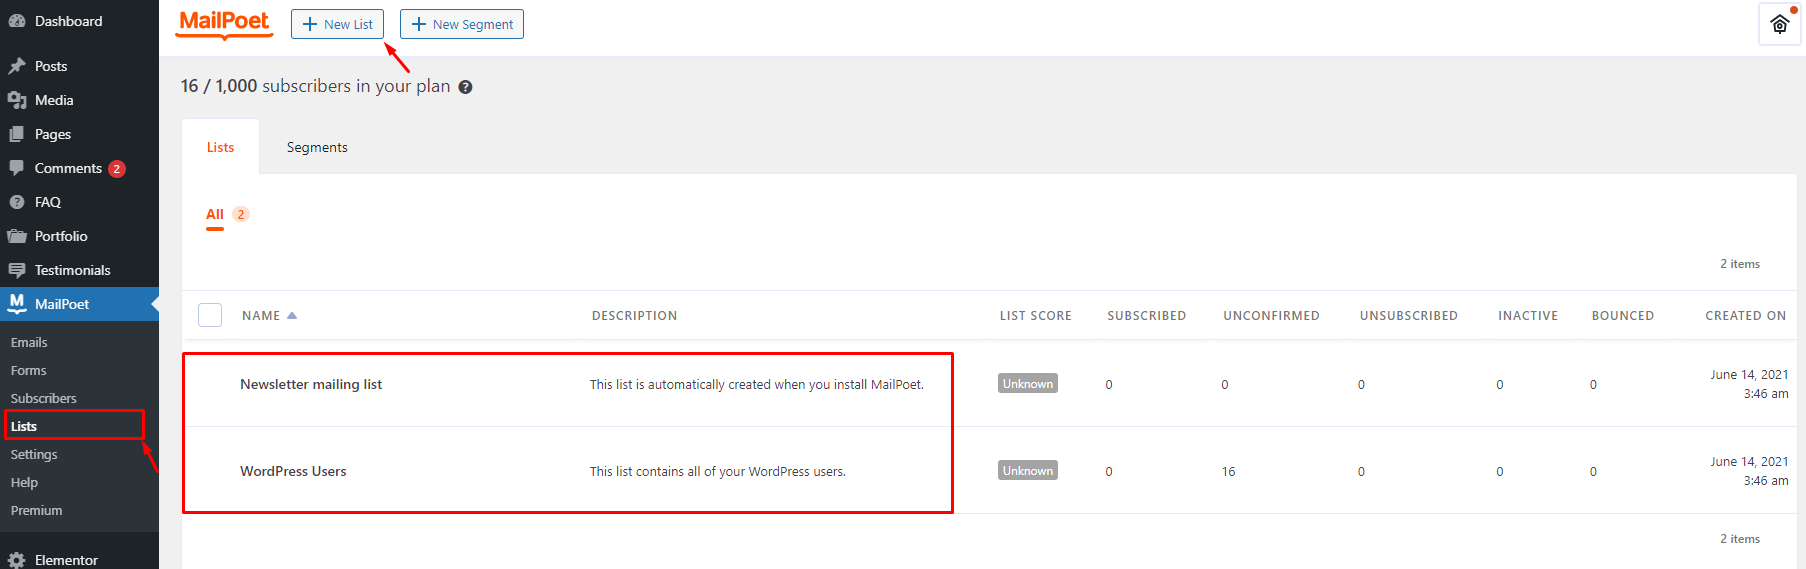1806x569 pixels.
Task: Click the Media icon in sidebar
Action: 17,100
